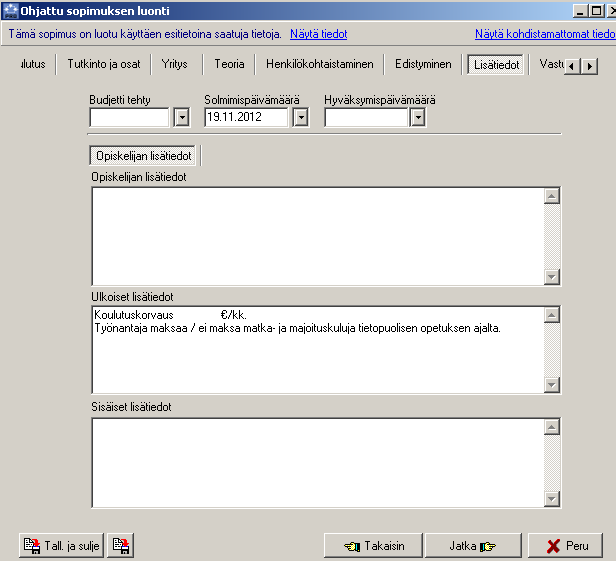The height and width of the screenshot is (561, 616).
Task: Switch to the Yritys tab
Action: click(174, 64)
